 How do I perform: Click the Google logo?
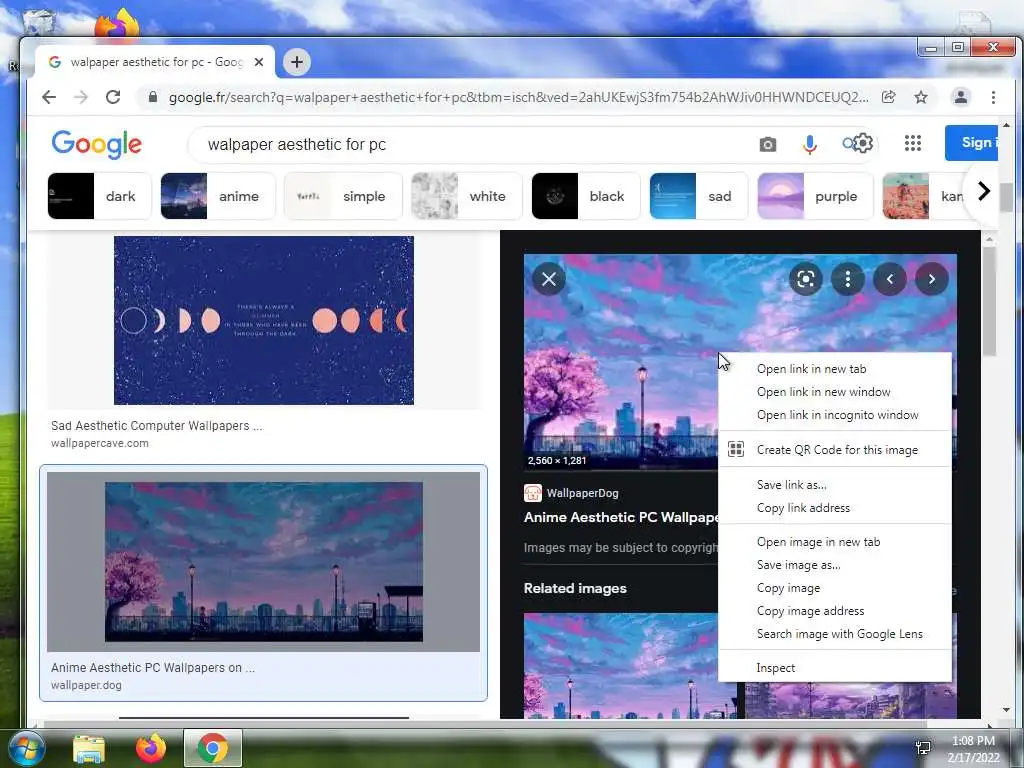(x=97, y=144)
